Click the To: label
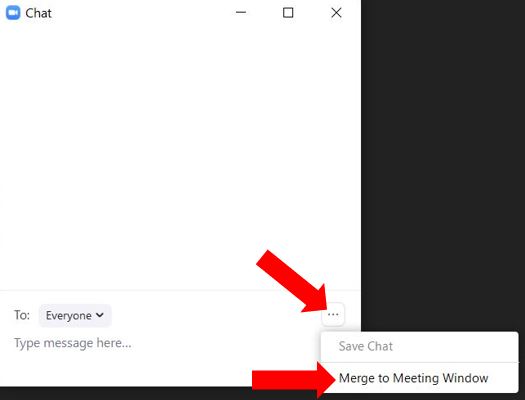The height and width of the screenshot is (400, 525). pyautogui.click(x=22, y=315)
